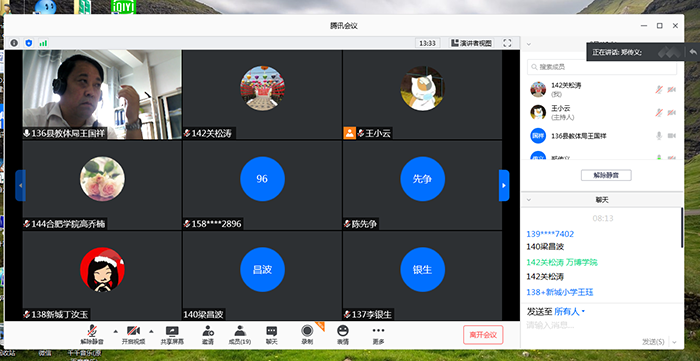This screenshot has height=361, width=700.
Task: Open the More (更多) options menu
Action: tap(378, 335)
